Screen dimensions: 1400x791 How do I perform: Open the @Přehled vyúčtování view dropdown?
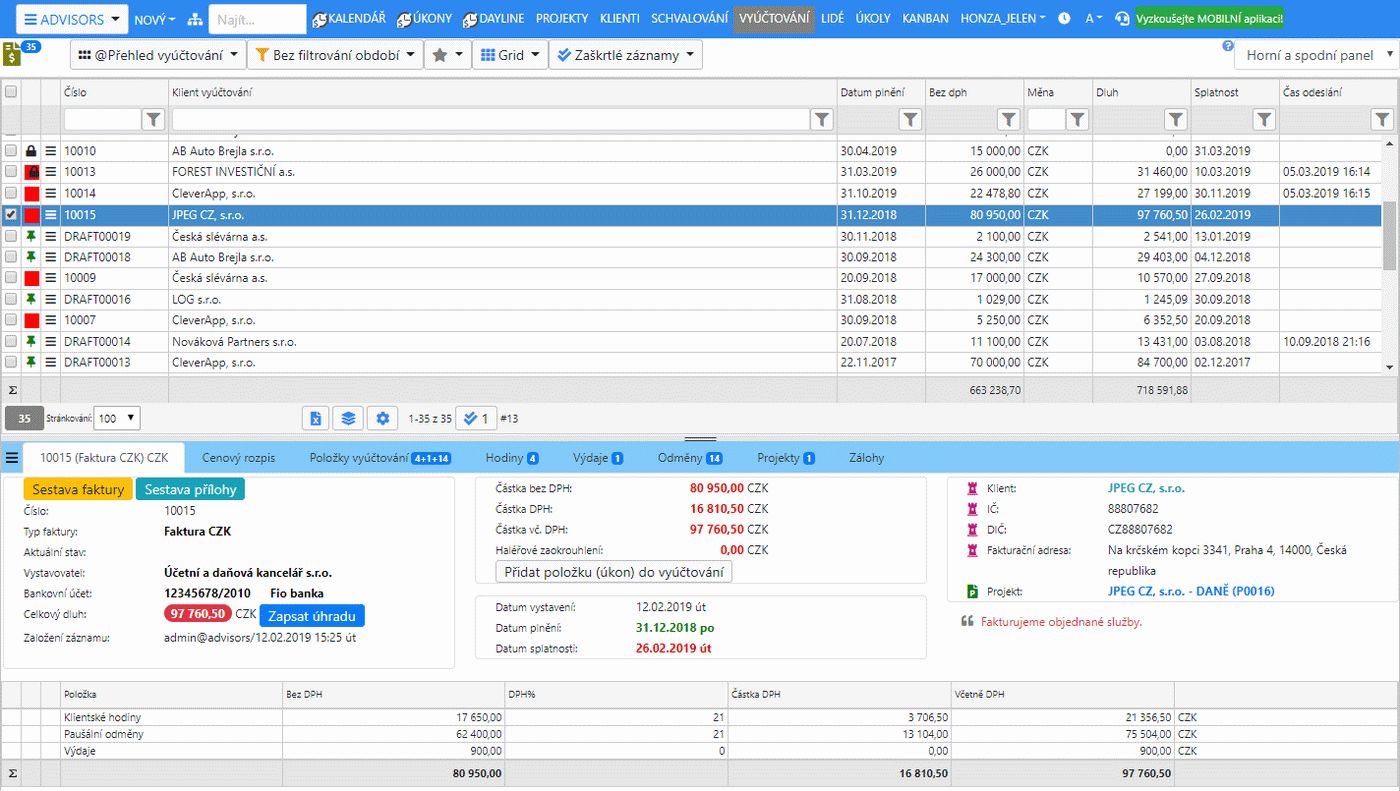(x=158, y=55)
